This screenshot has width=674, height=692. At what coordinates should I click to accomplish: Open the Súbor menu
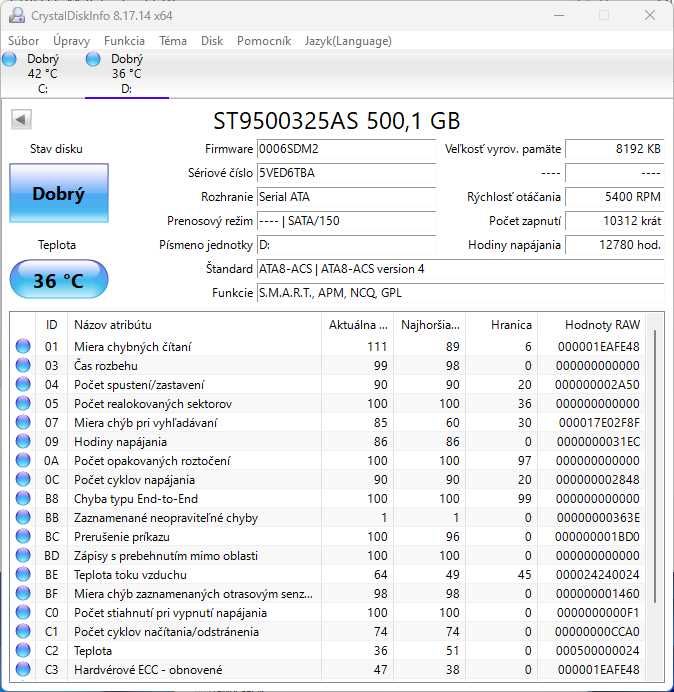[x=23, y=41]
